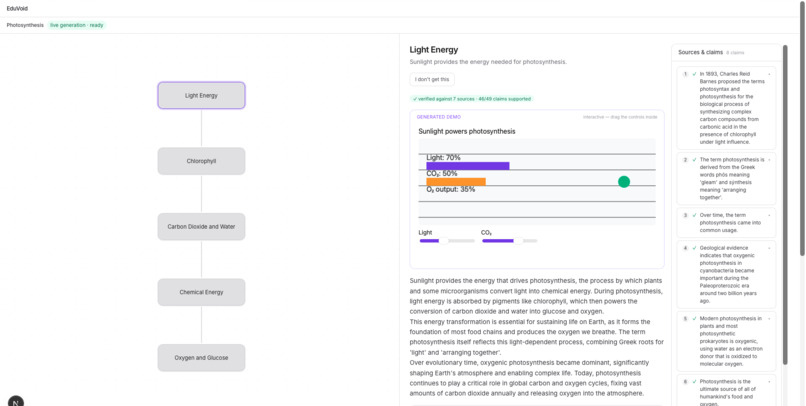Screen dimensions: 806x406
Task: Click the purple Light 70% bar
Action: click(x=468, y=166)
